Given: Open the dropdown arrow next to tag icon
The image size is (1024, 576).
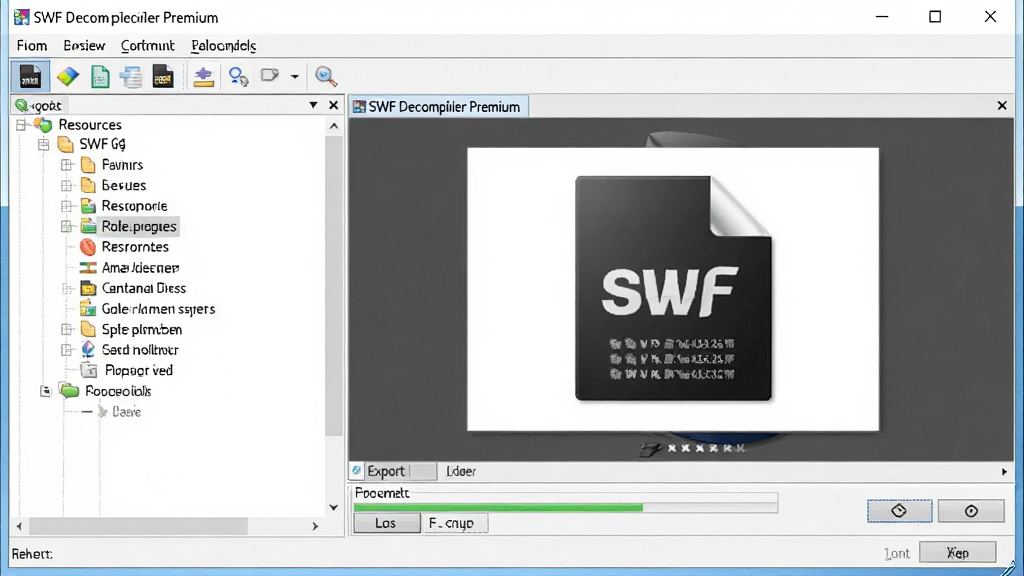Looking at the screenshot, I should coord(295,76).
